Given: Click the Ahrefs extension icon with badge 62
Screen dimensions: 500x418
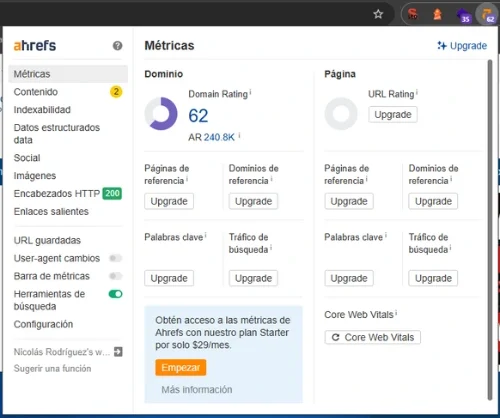Looking at the screenshot, I should [488, 15].
